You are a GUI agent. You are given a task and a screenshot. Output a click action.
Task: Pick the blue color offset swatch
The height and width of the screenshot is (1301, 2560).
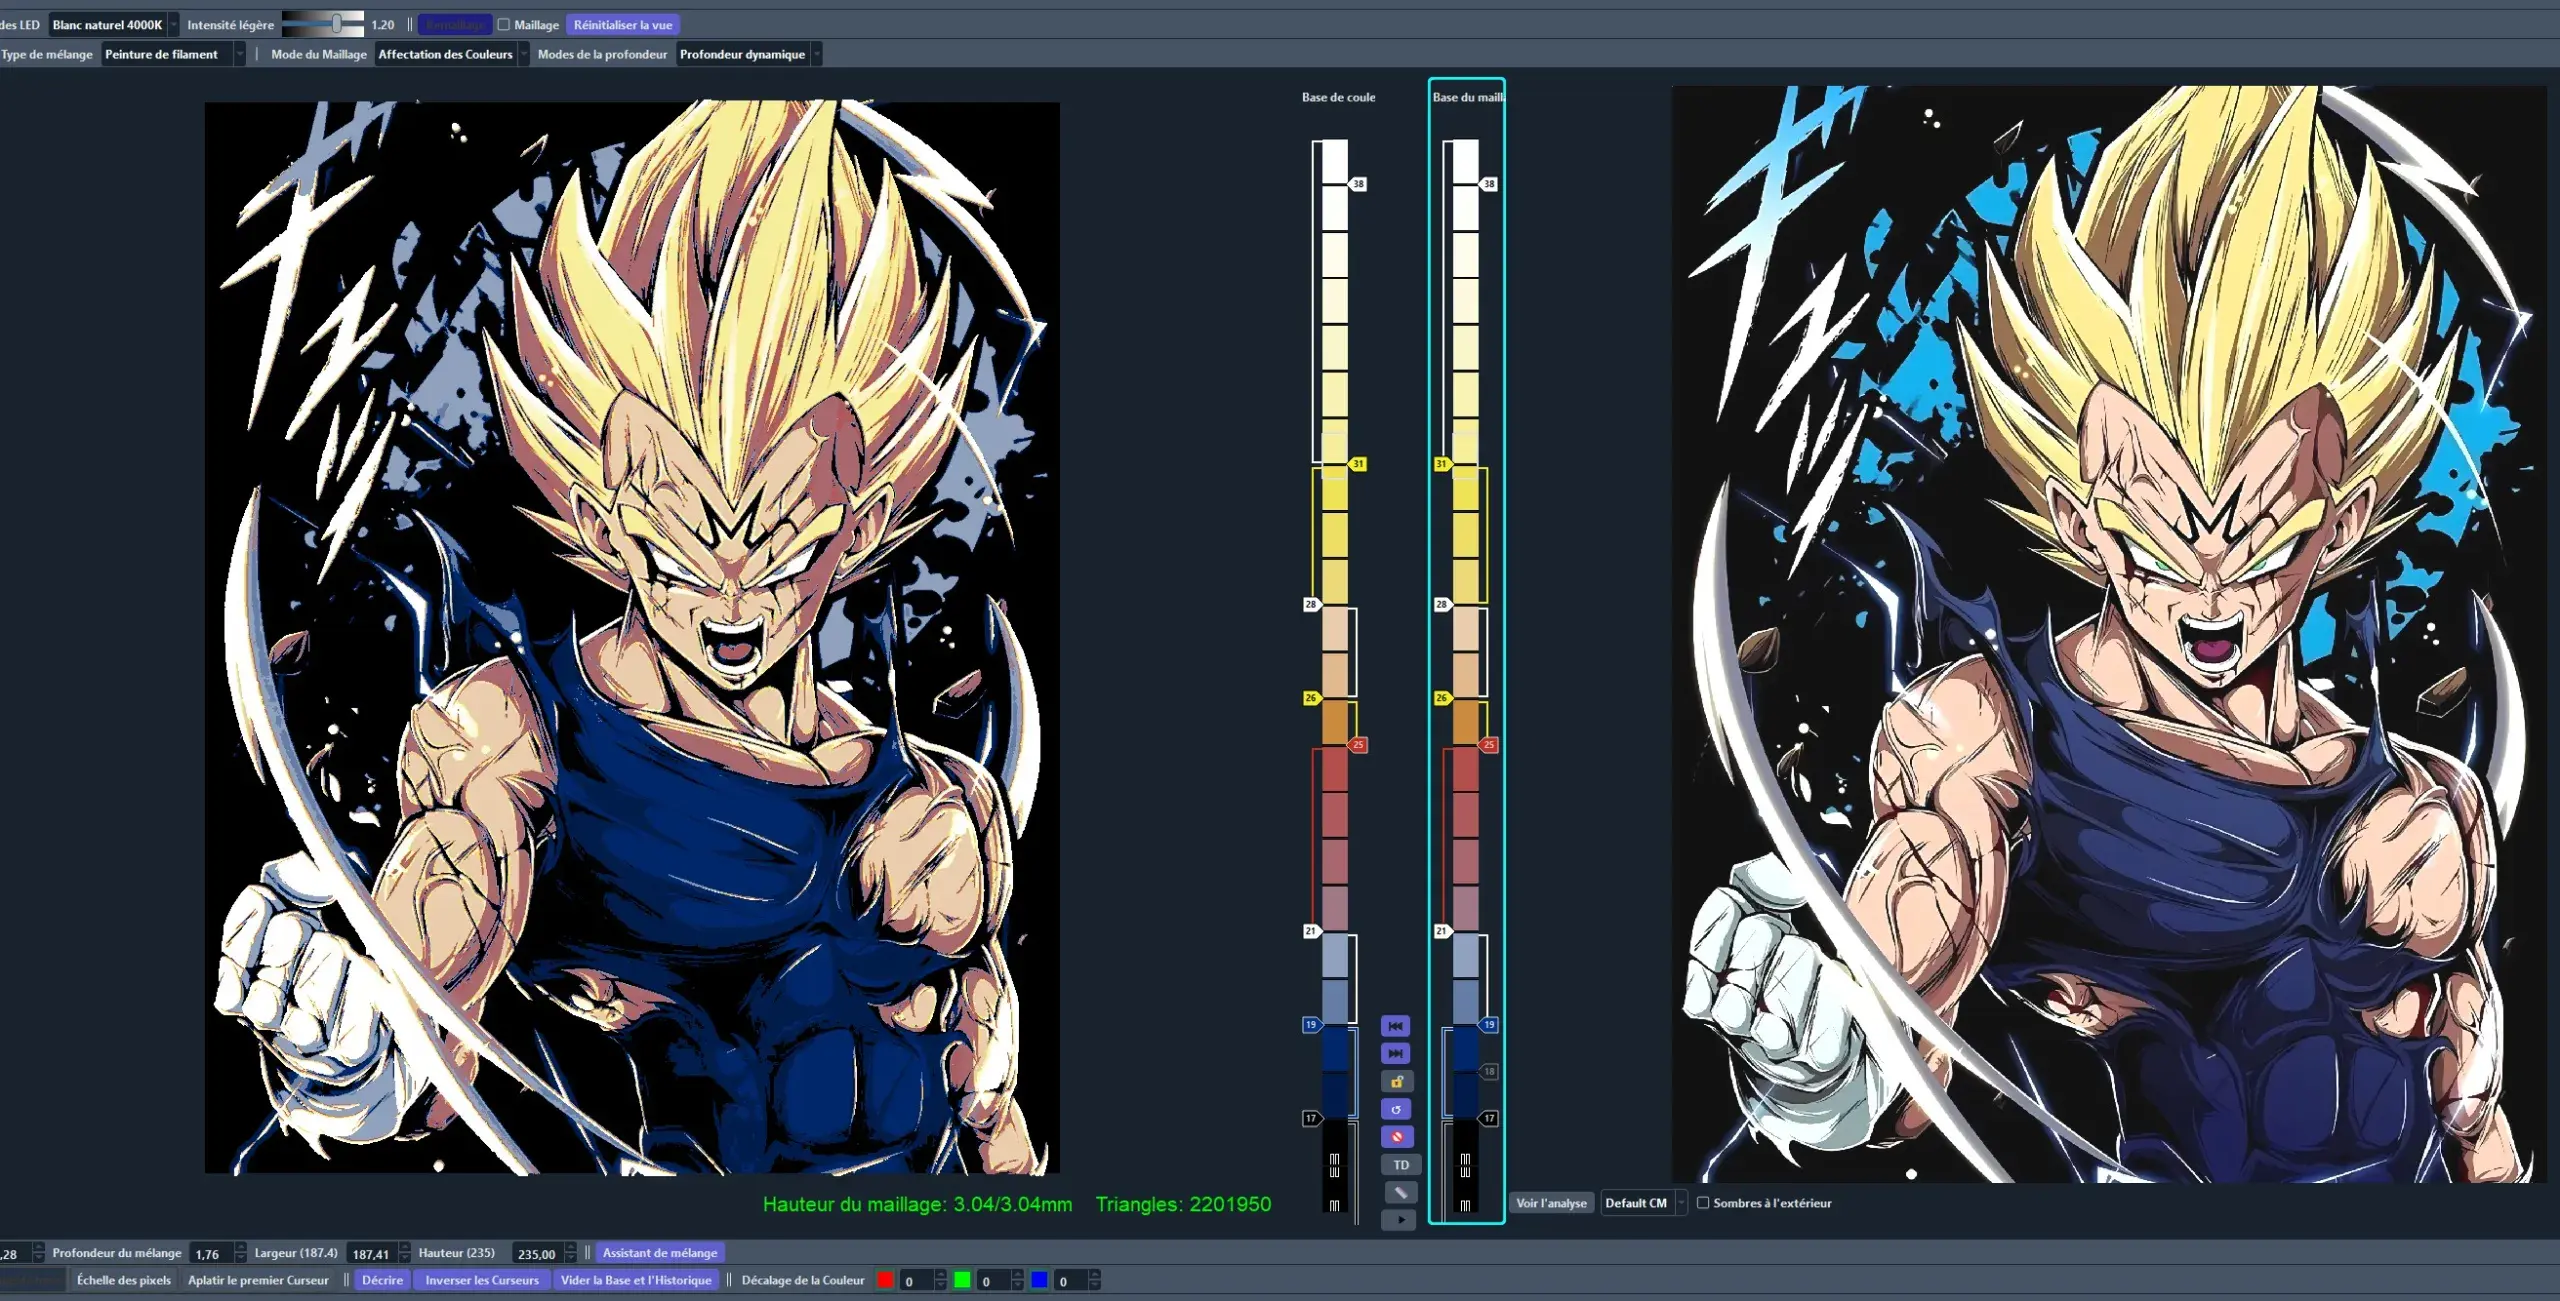point(1039,1280)
